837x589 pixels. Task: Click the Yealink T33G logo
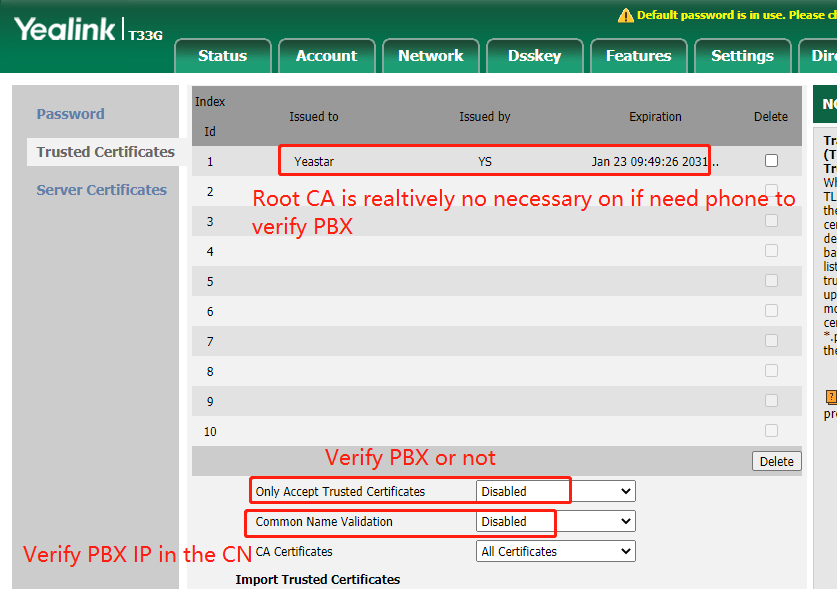pyautogui.click(x=88, y=29)
